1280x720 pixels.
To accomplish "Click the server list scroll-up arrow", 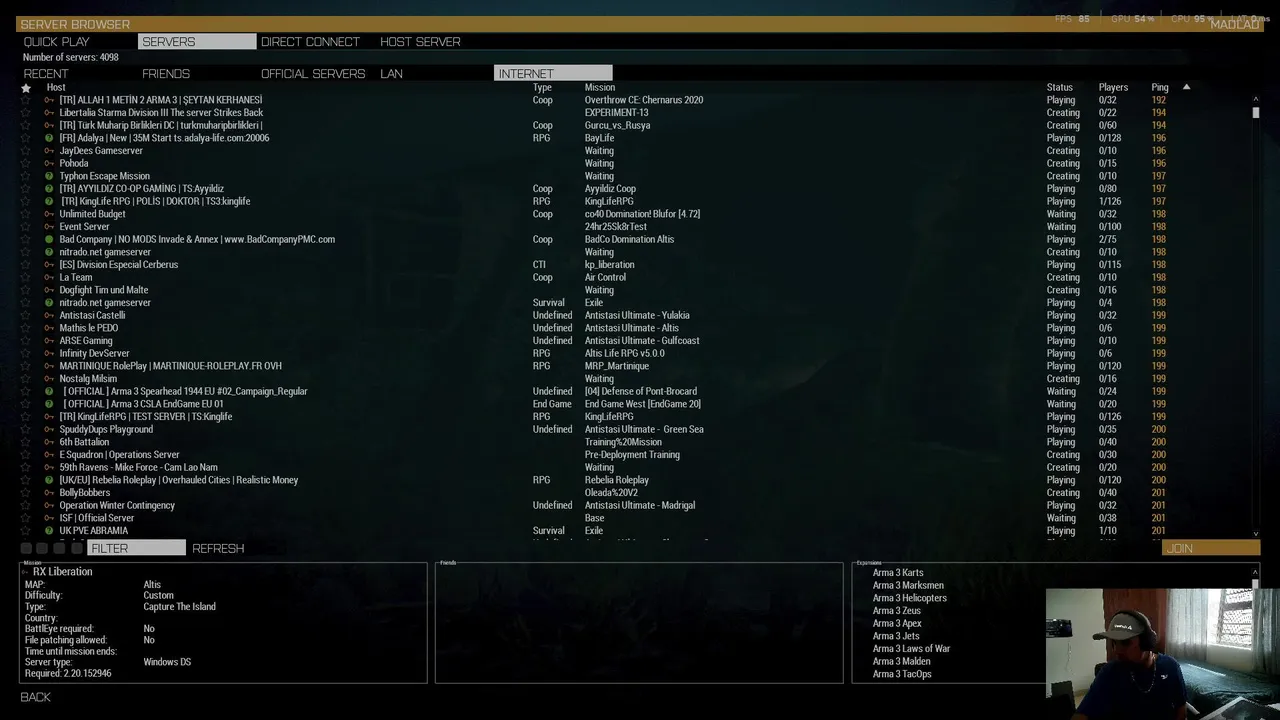I will (x=1256, y=100).
